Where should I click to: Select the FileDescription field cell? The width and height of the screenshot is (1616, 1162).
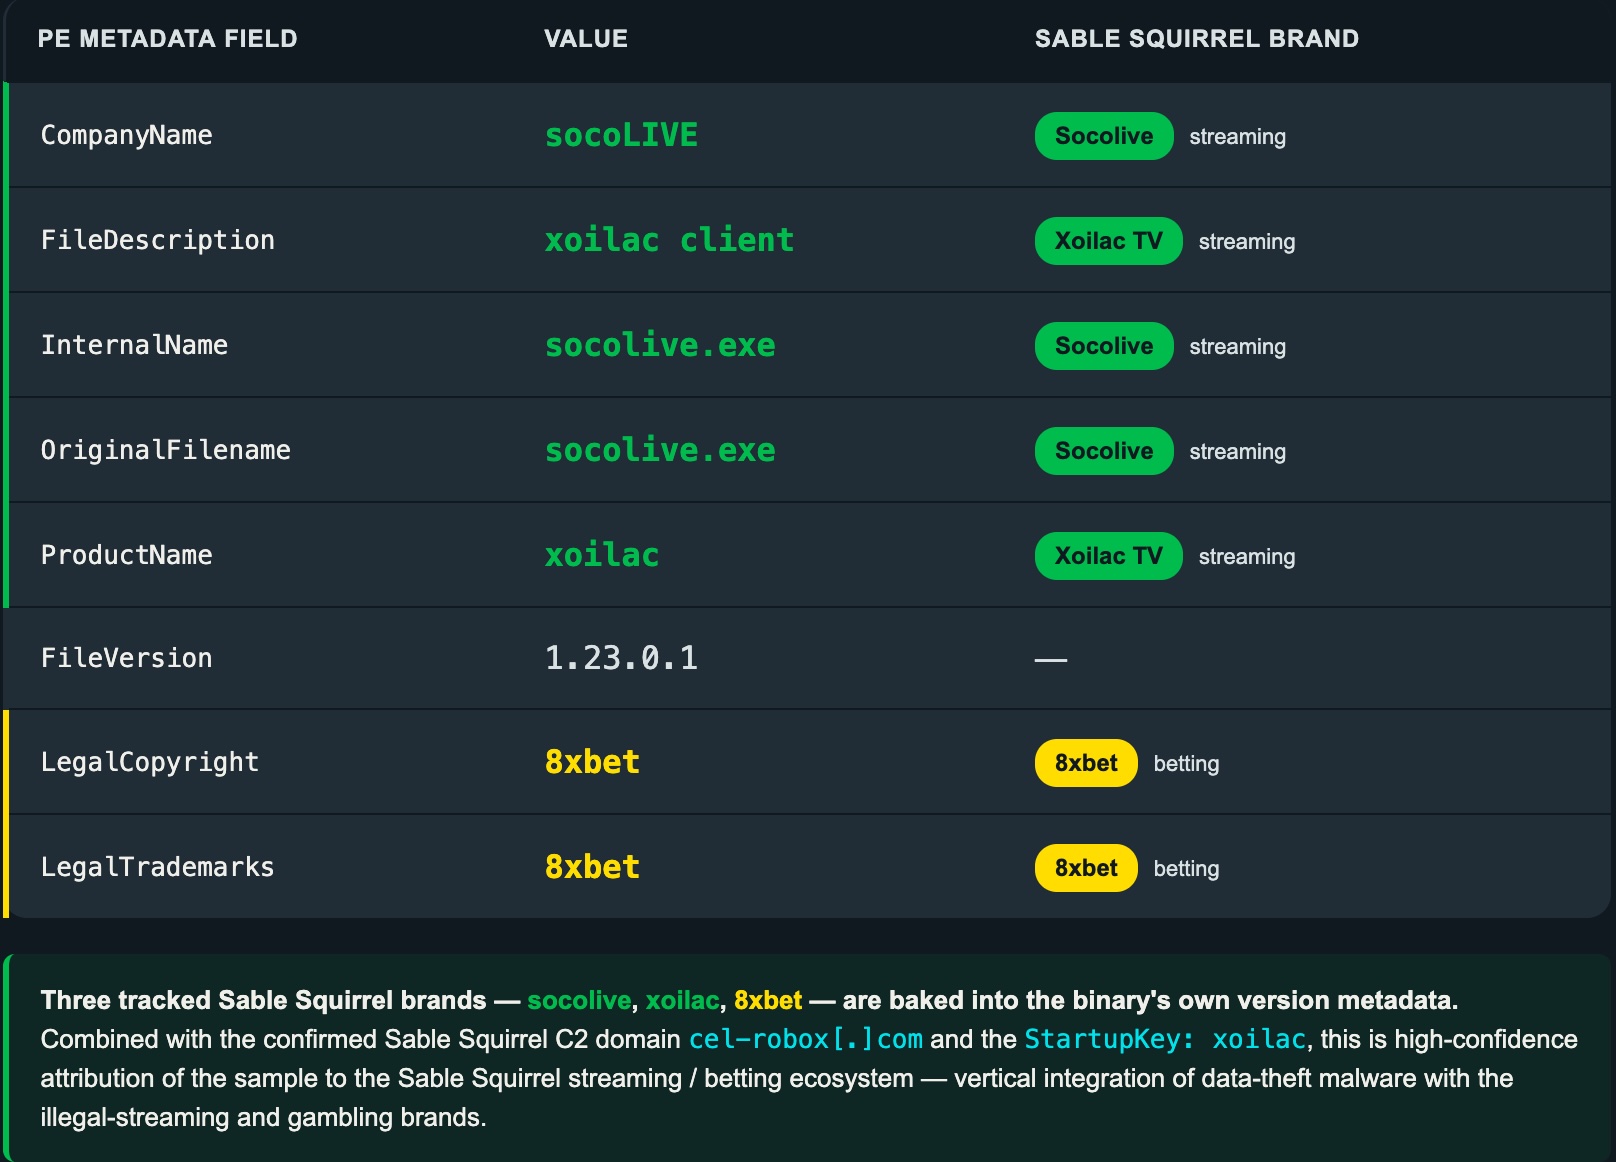point(157,240)
